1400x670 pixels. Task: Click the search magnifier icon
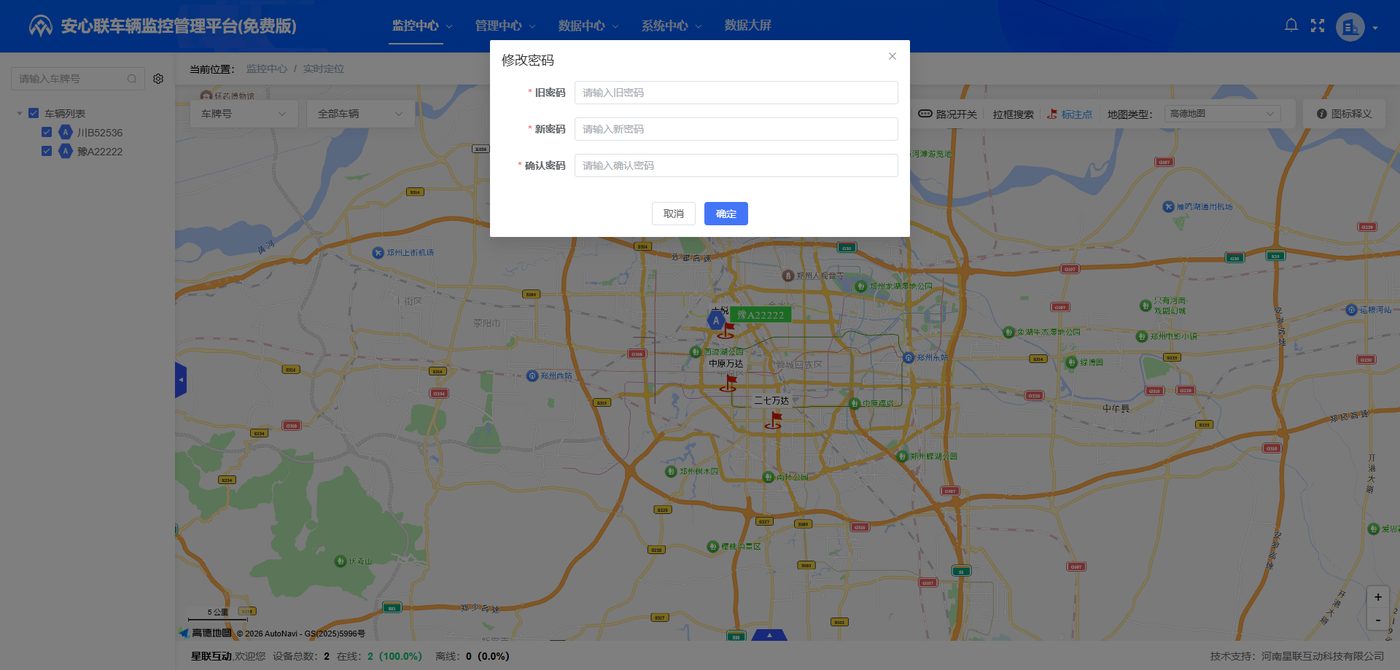click(133, 79)
